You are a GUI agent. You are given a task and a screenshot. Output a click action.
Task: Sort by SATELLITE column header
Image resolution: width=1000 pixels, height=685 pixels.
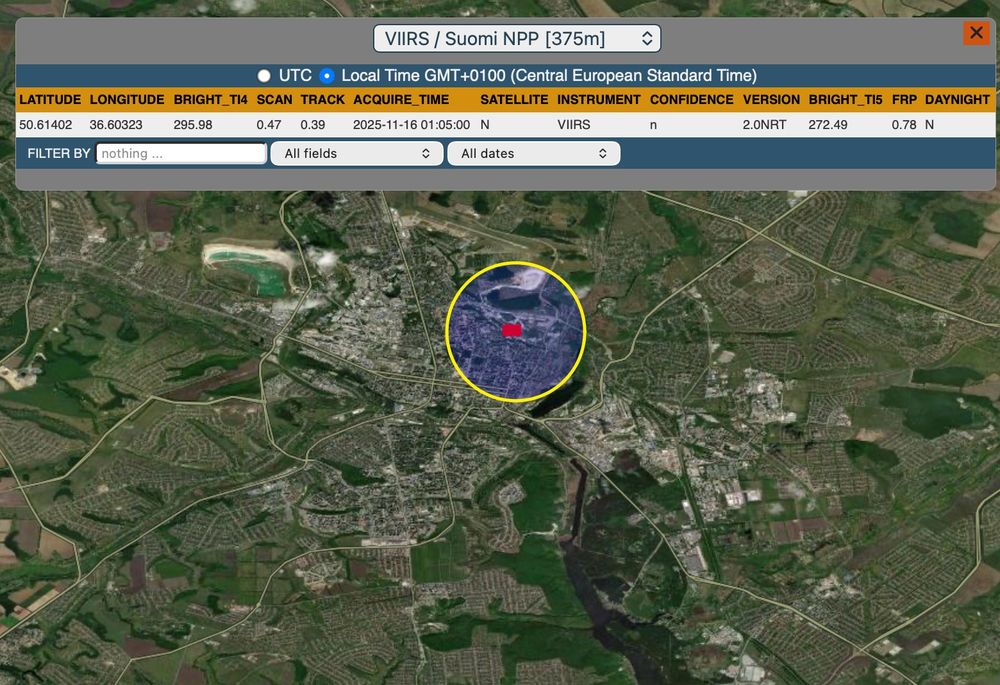[x=514, y=99]
